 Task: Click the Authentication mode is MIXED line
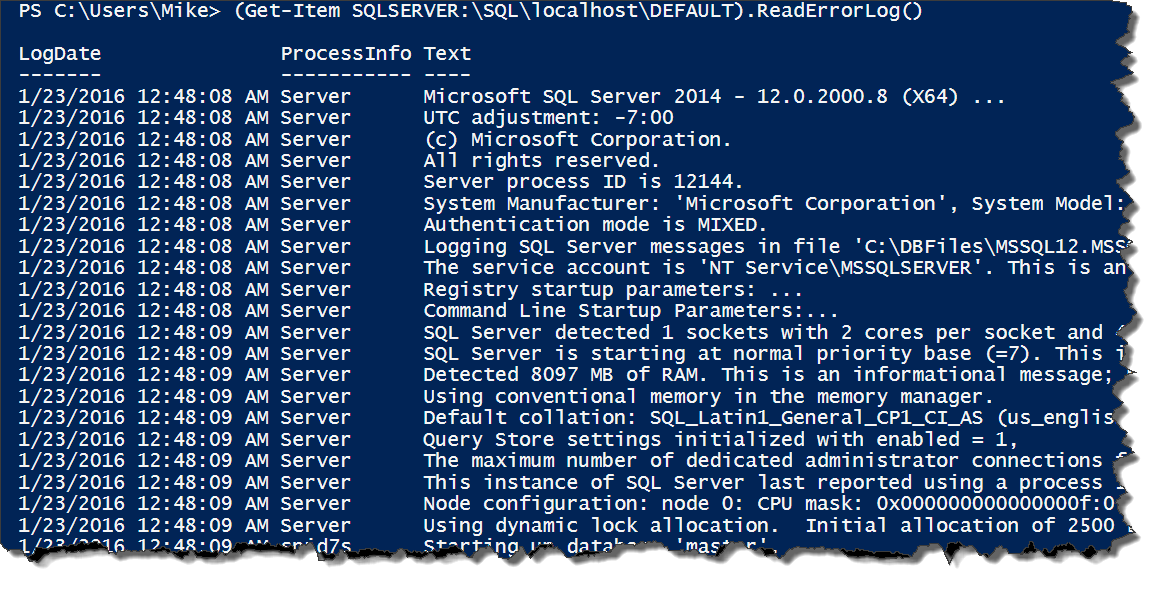tap(595, 225)
